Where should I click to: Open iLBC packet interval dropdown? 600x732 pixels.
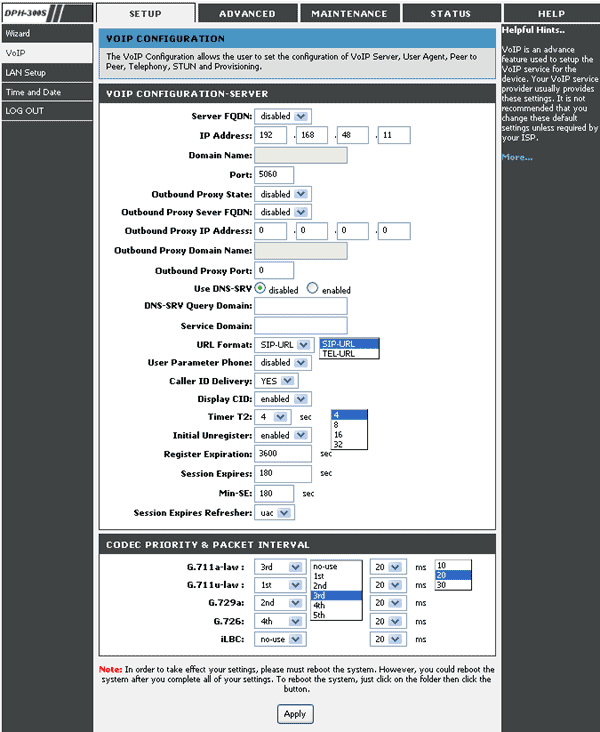tap(388, 639)
